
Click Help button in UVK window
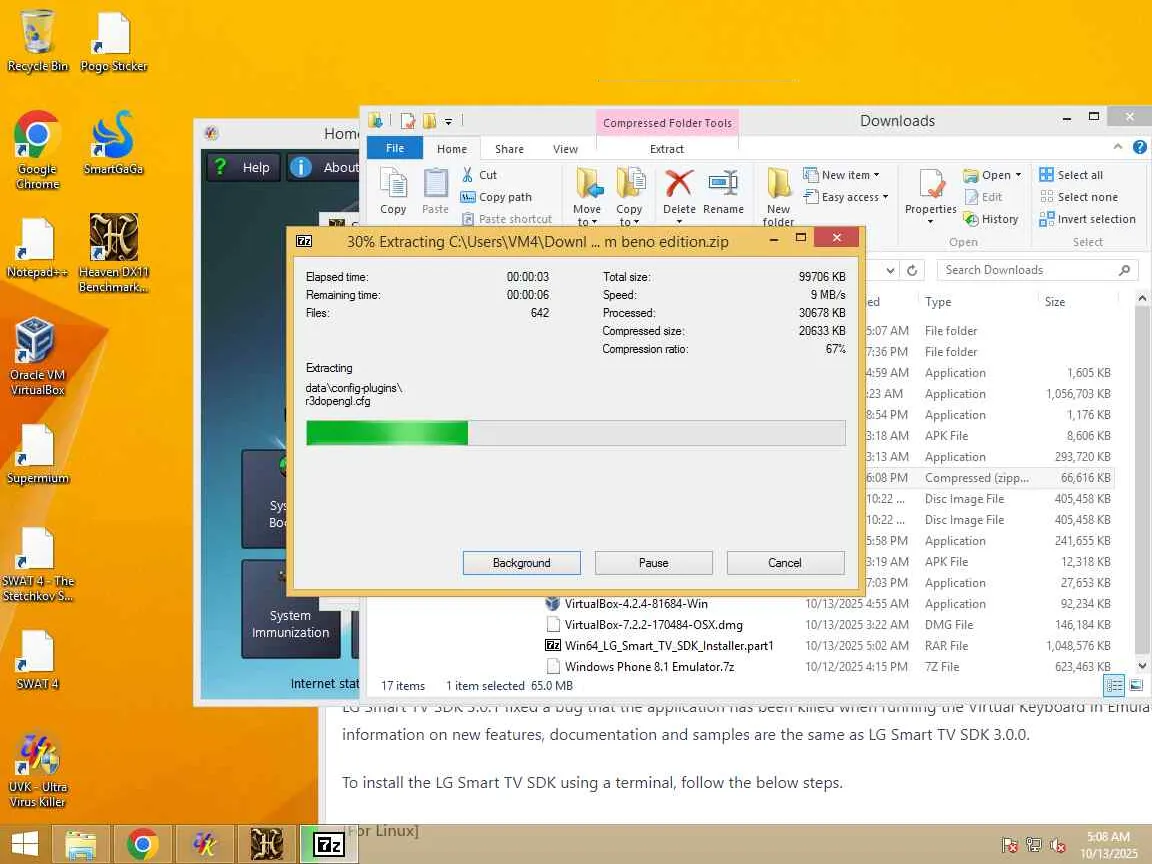(x=242, y=168)
